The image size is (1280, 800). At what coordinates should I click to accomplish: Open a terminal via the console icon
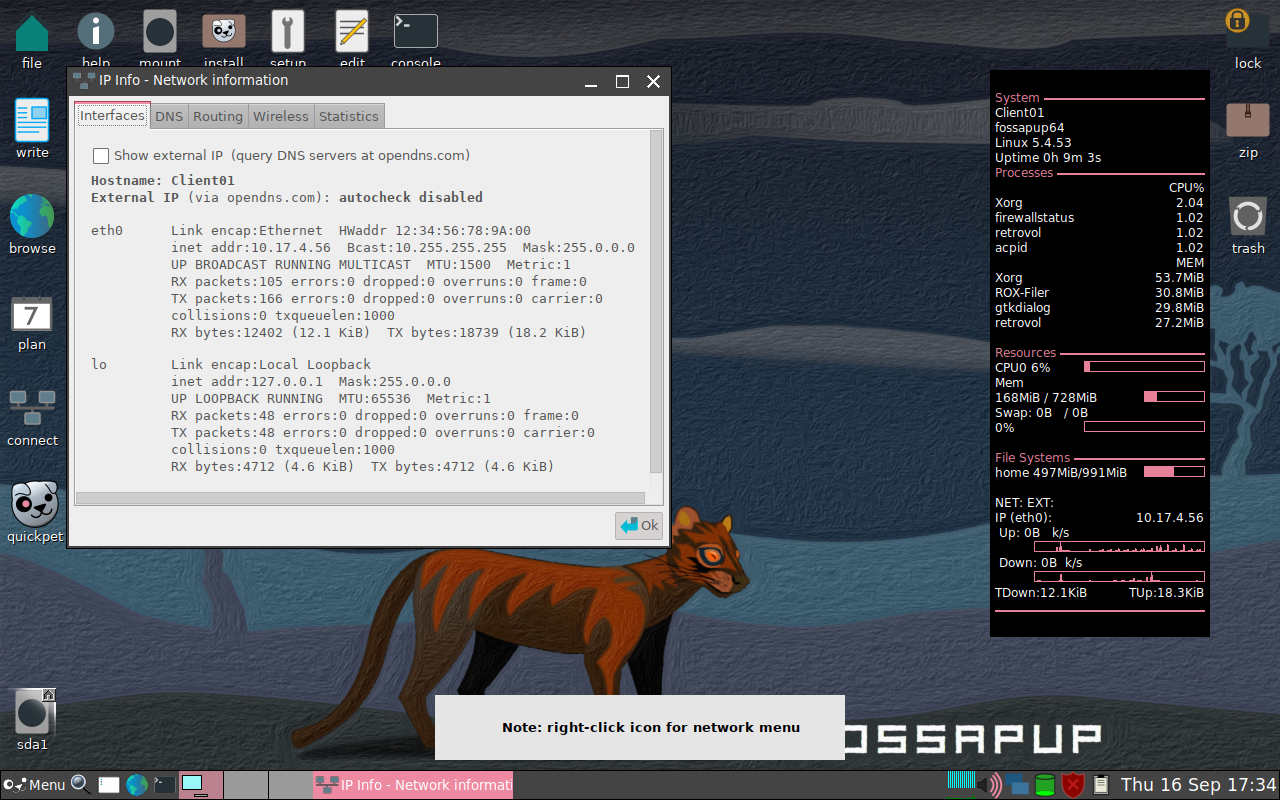pos(415,30)
